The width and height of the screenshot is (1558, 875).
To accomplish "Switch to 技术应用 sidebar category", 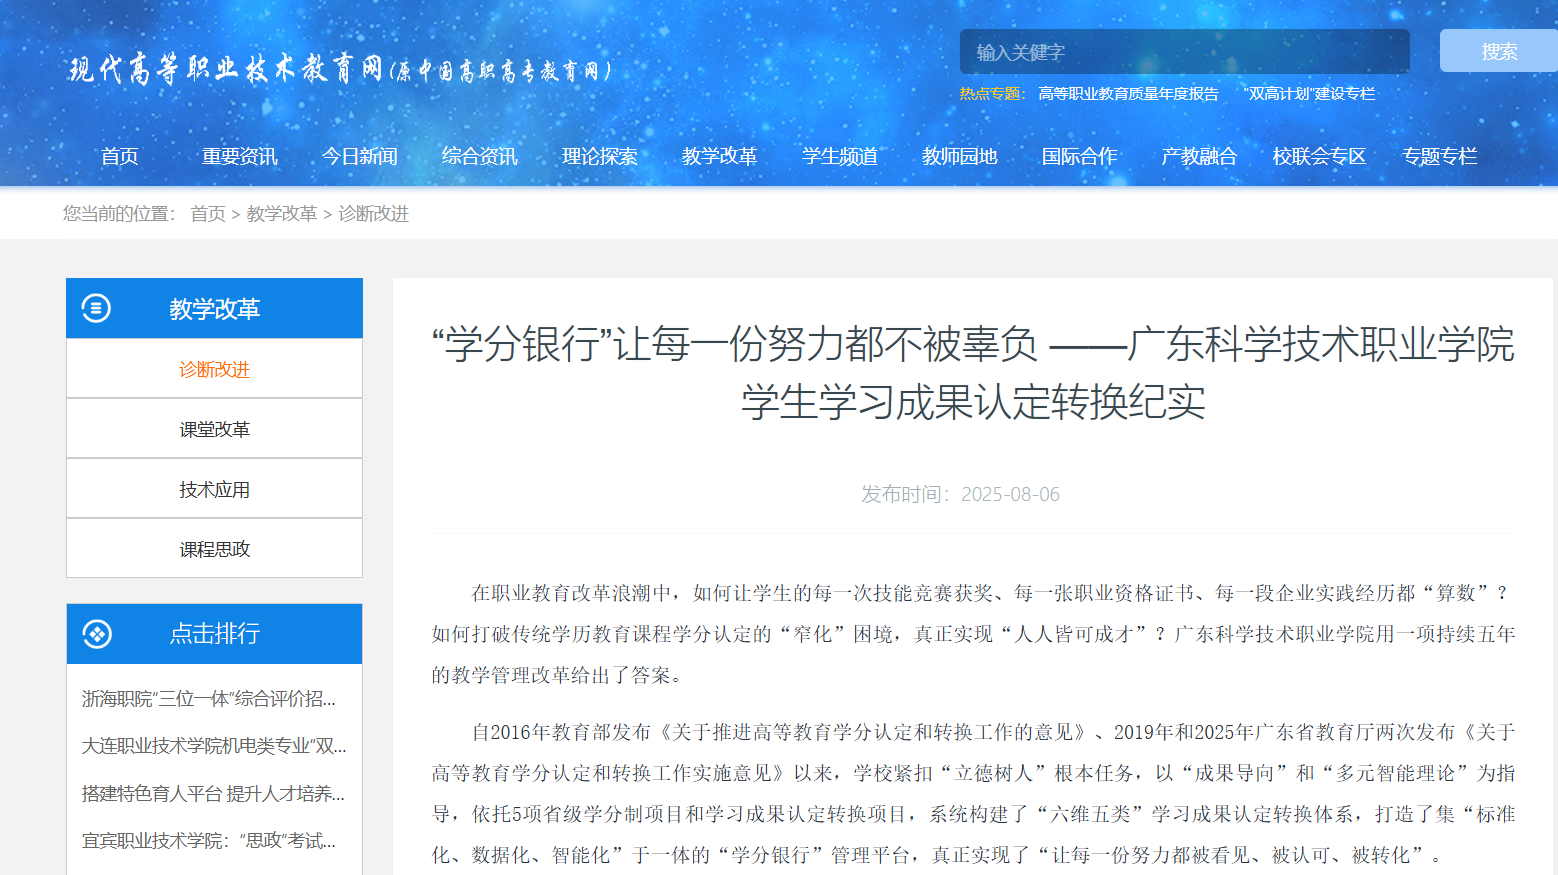I will tap(214, 489).
